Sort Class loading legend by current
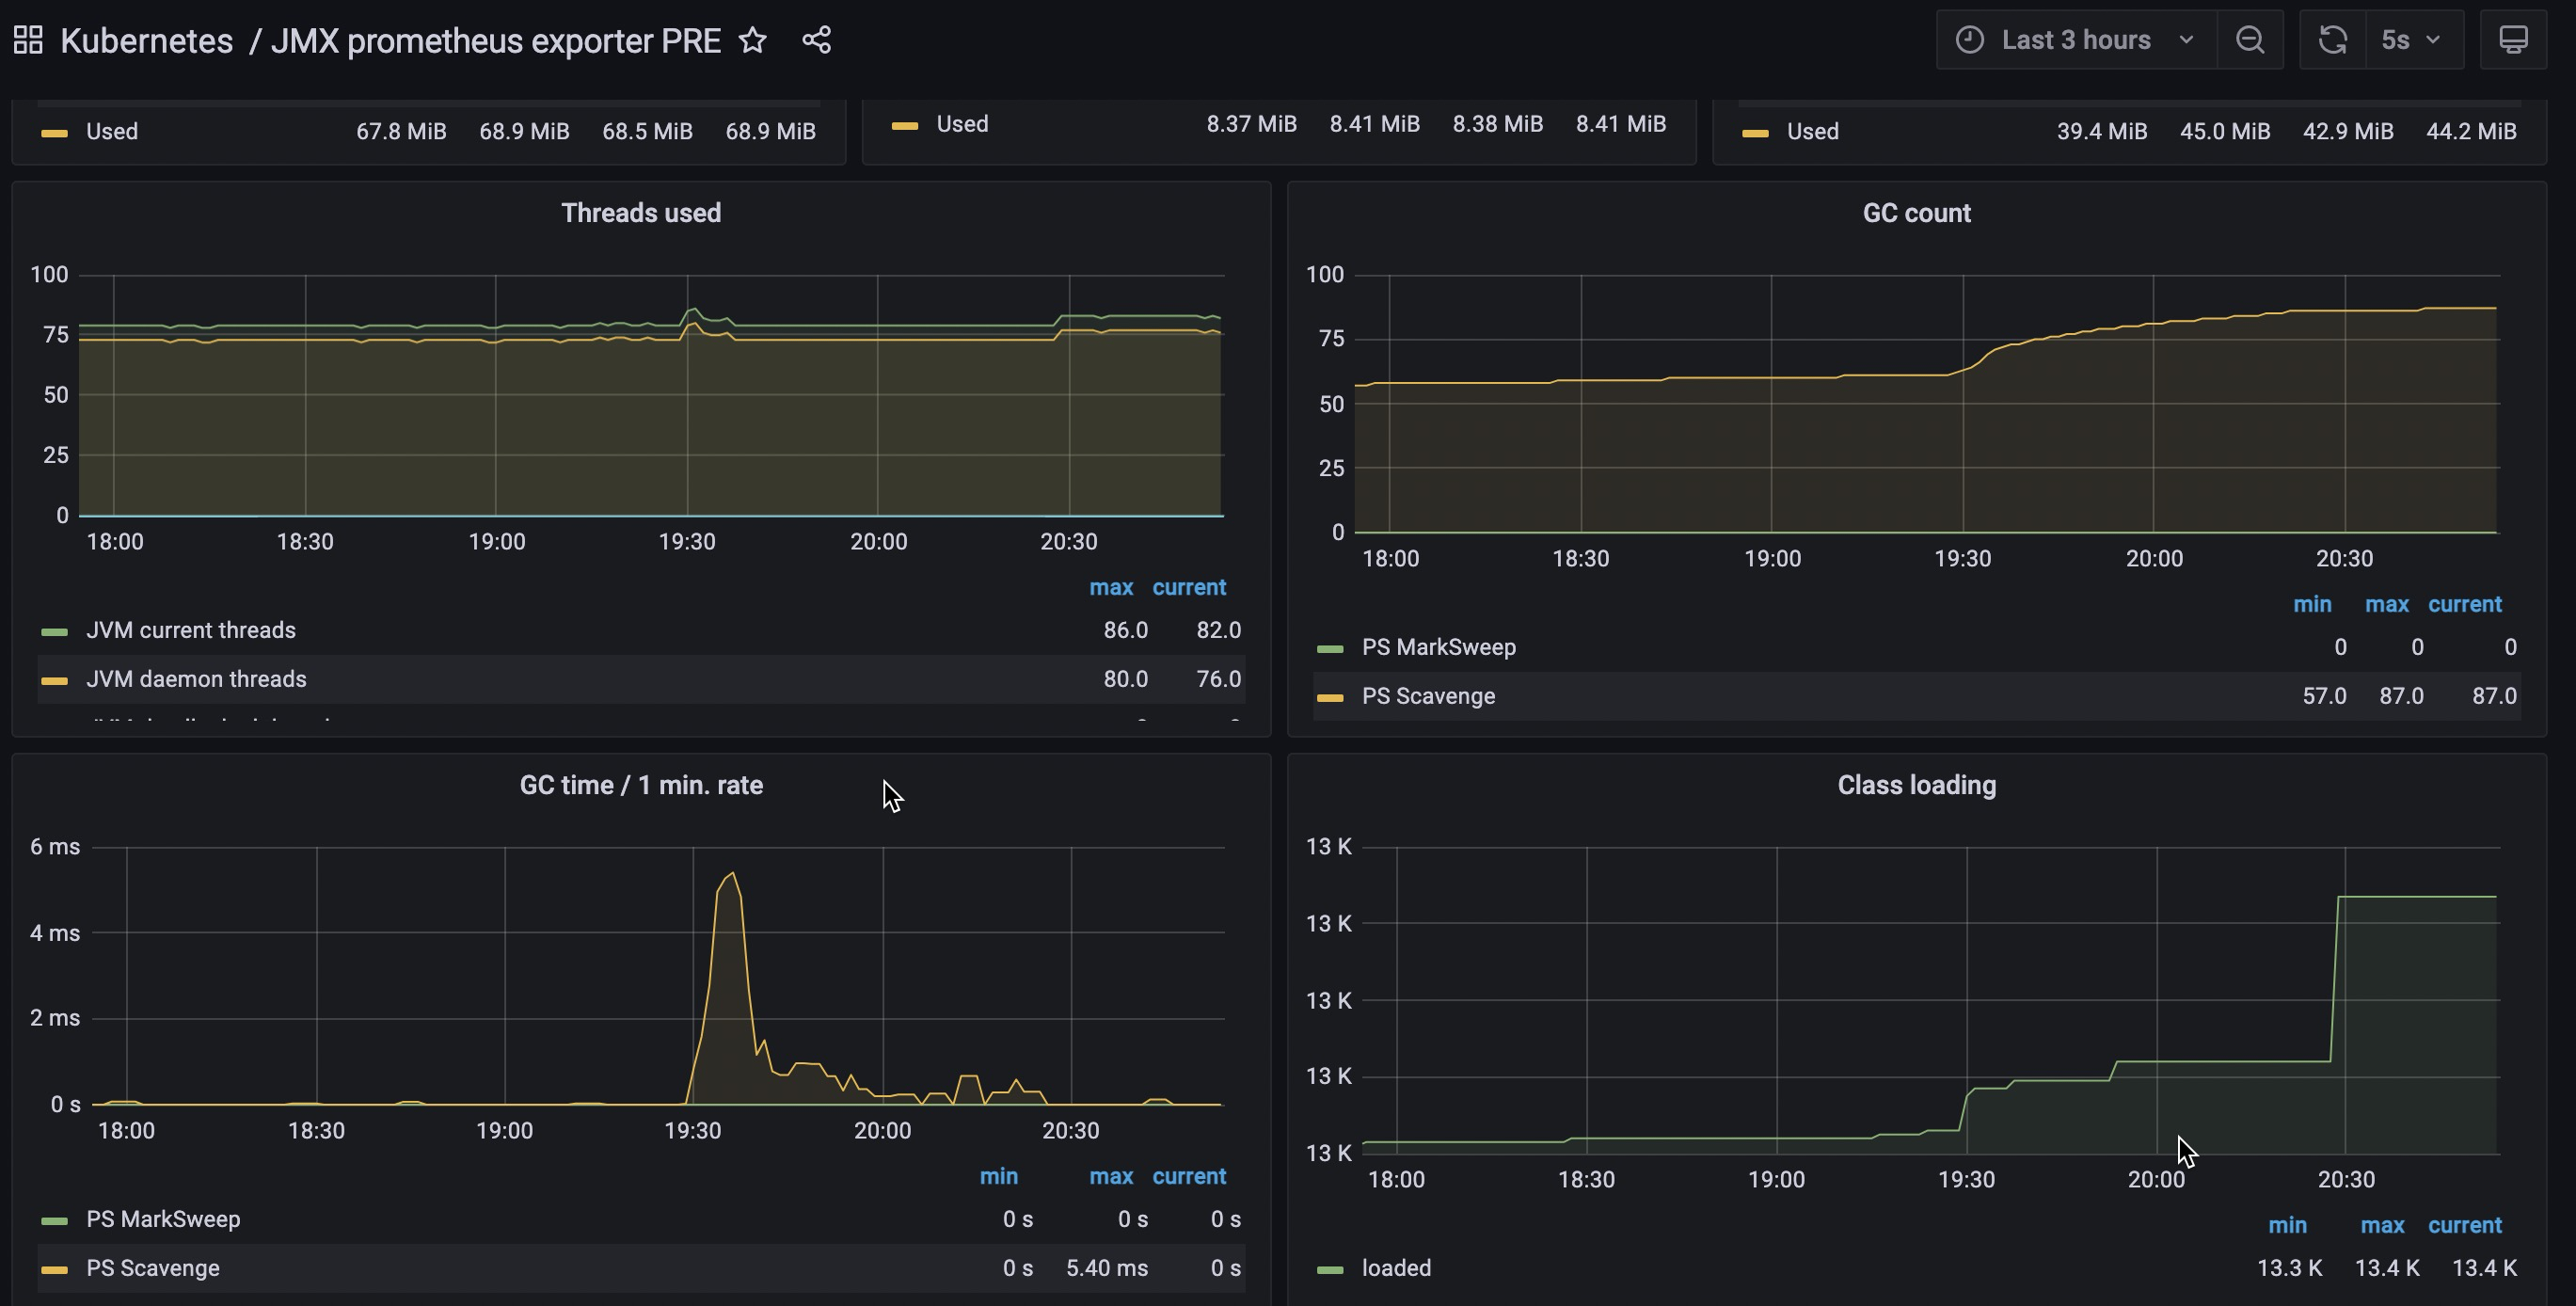Viewport: 2576px width, 1306px height. (2465, 1225)
